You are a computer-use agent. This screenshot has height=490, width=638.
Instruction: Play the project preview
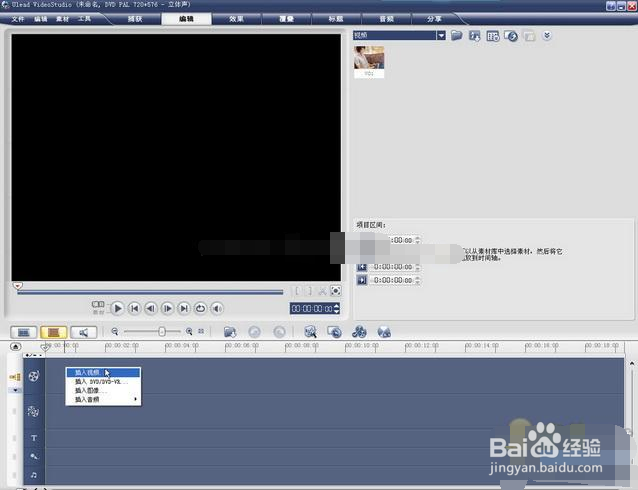coord(117,308)
